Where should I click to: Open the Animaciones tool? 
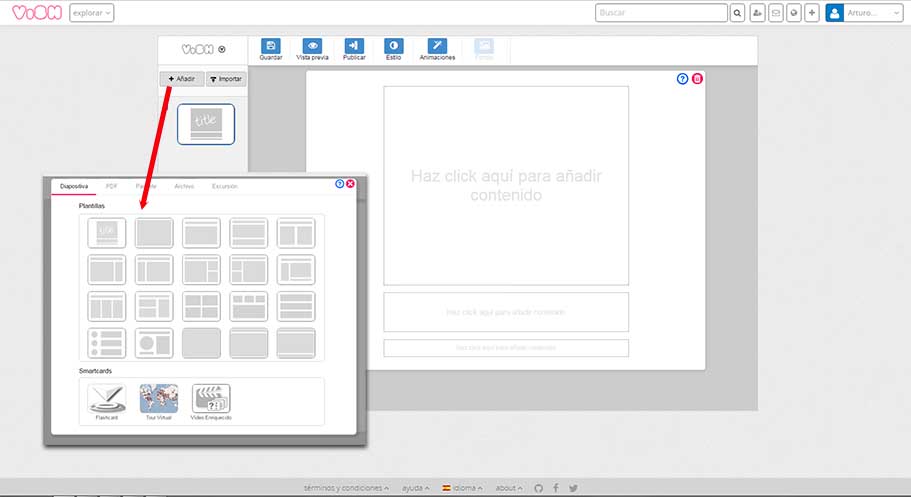[x=437, y=46]
